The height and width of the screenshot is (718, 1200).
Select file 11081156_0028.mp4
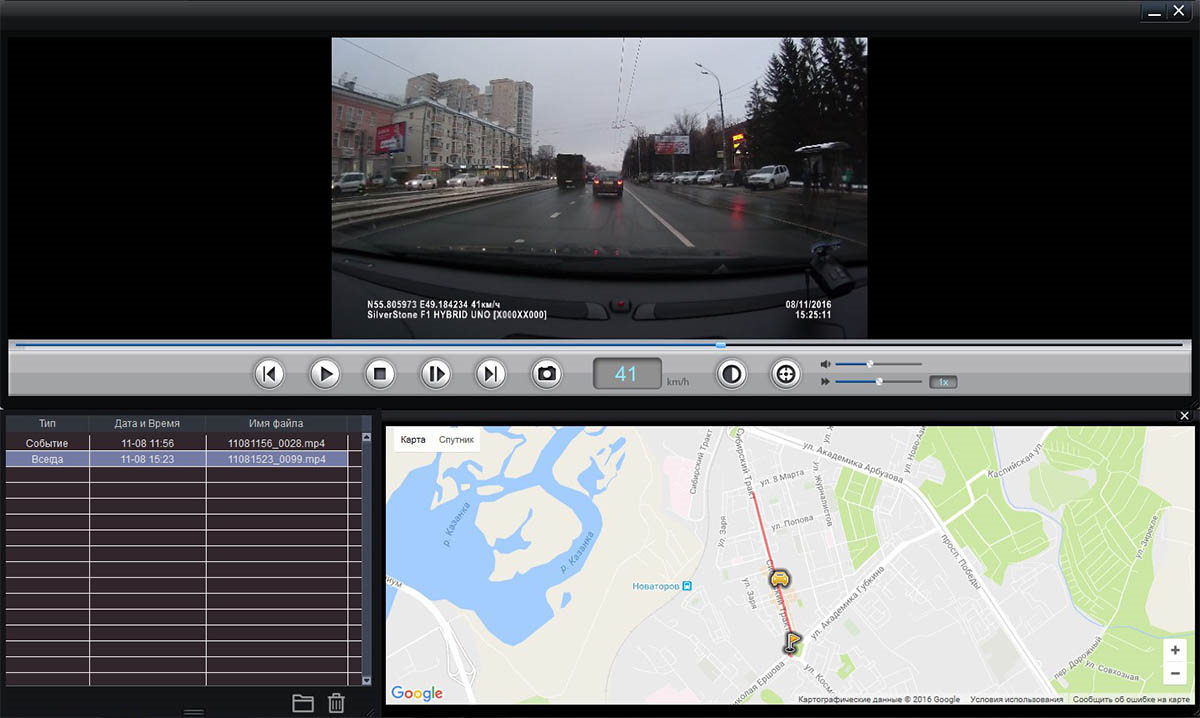pos(277,443)
